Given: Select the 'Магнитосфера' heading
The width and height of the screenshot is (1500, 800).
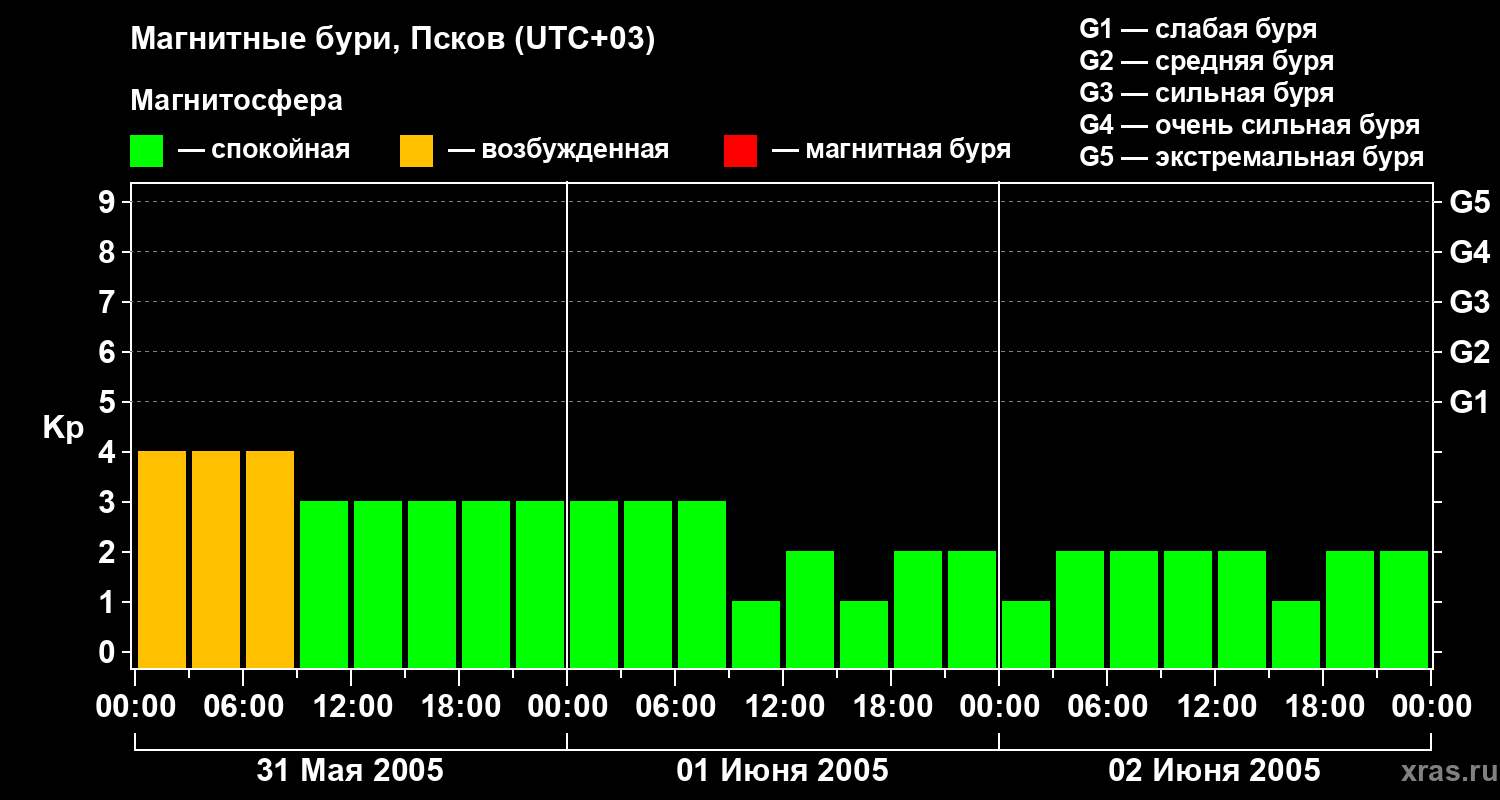Looking at the screenshot, I should (236, 101).
